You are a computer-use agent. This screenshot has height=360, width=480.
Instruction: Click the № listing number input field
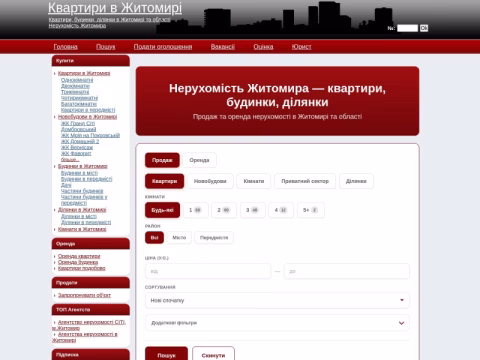[407, 28]
